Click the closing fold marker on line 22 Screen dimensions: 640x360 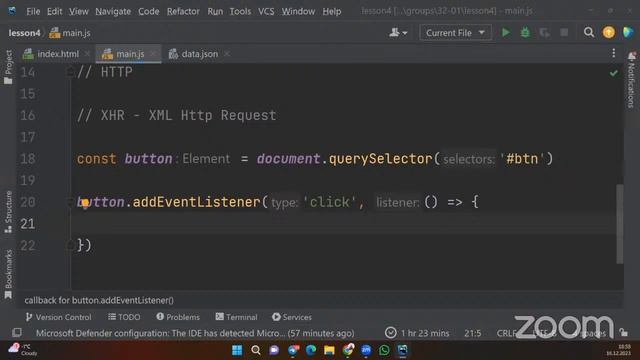pos(70,245)
